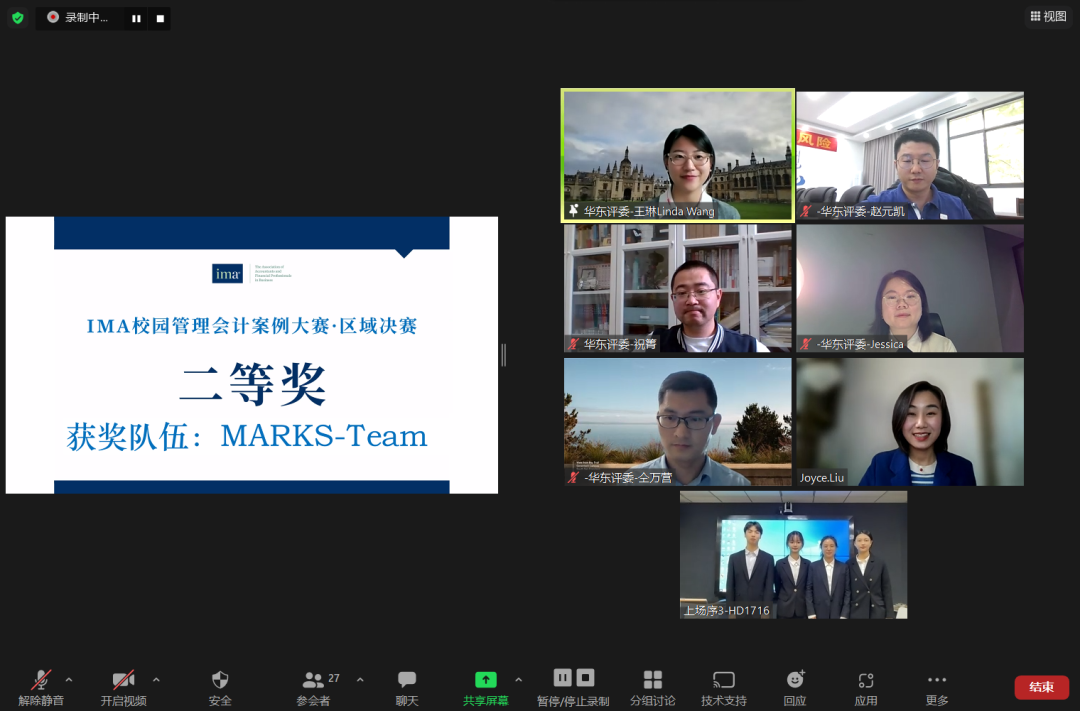Select the Joyce.Liu video tile
The width and height of the screenshot is (1080, 711).
(909, 422)
